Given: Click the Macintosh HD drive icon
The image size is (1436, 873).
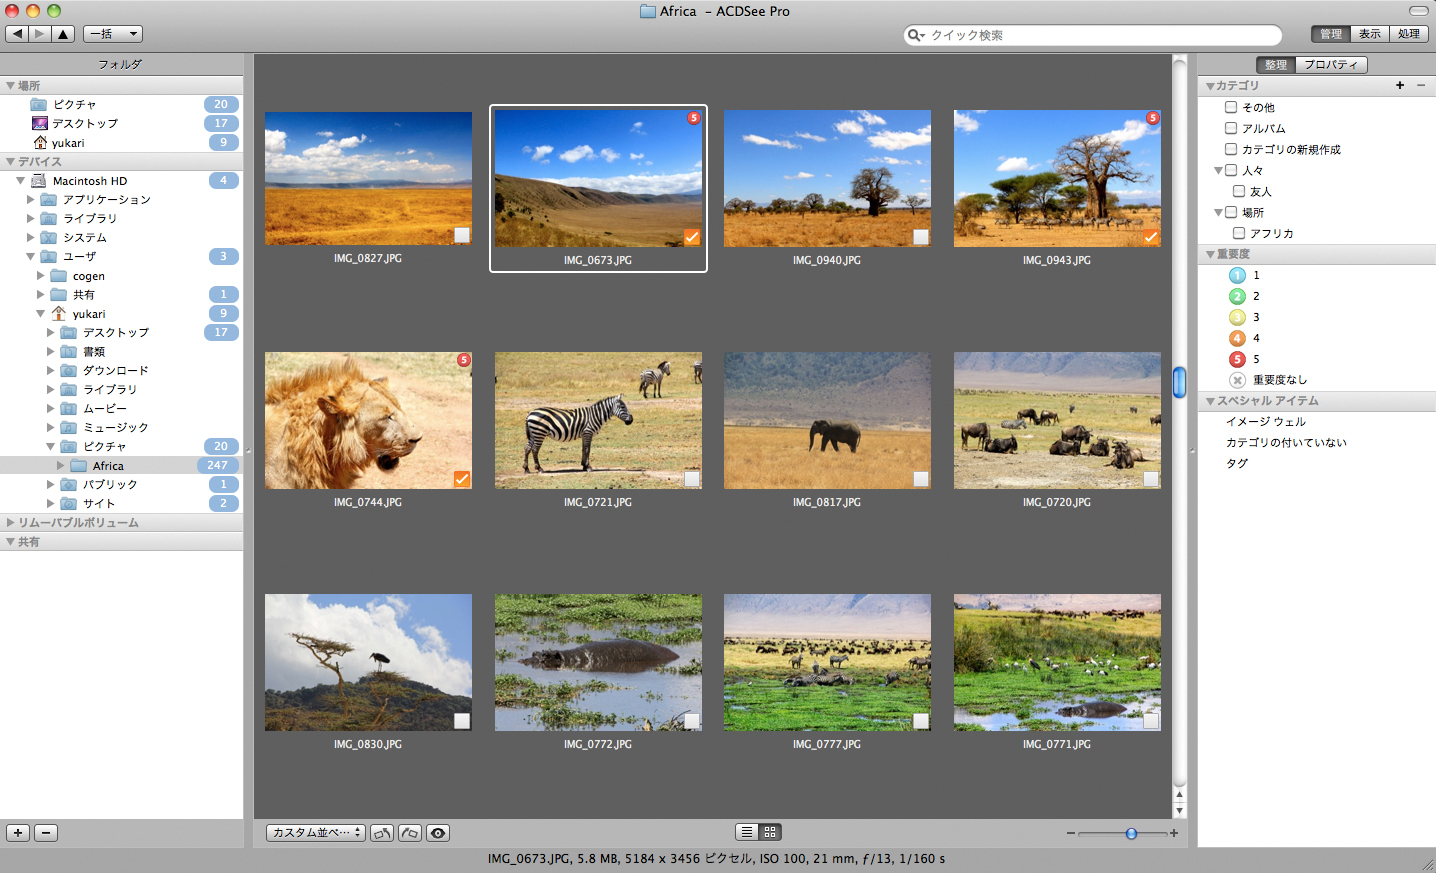Looking at the screenshot, I should pyautogui.click(x=39, y=181).
